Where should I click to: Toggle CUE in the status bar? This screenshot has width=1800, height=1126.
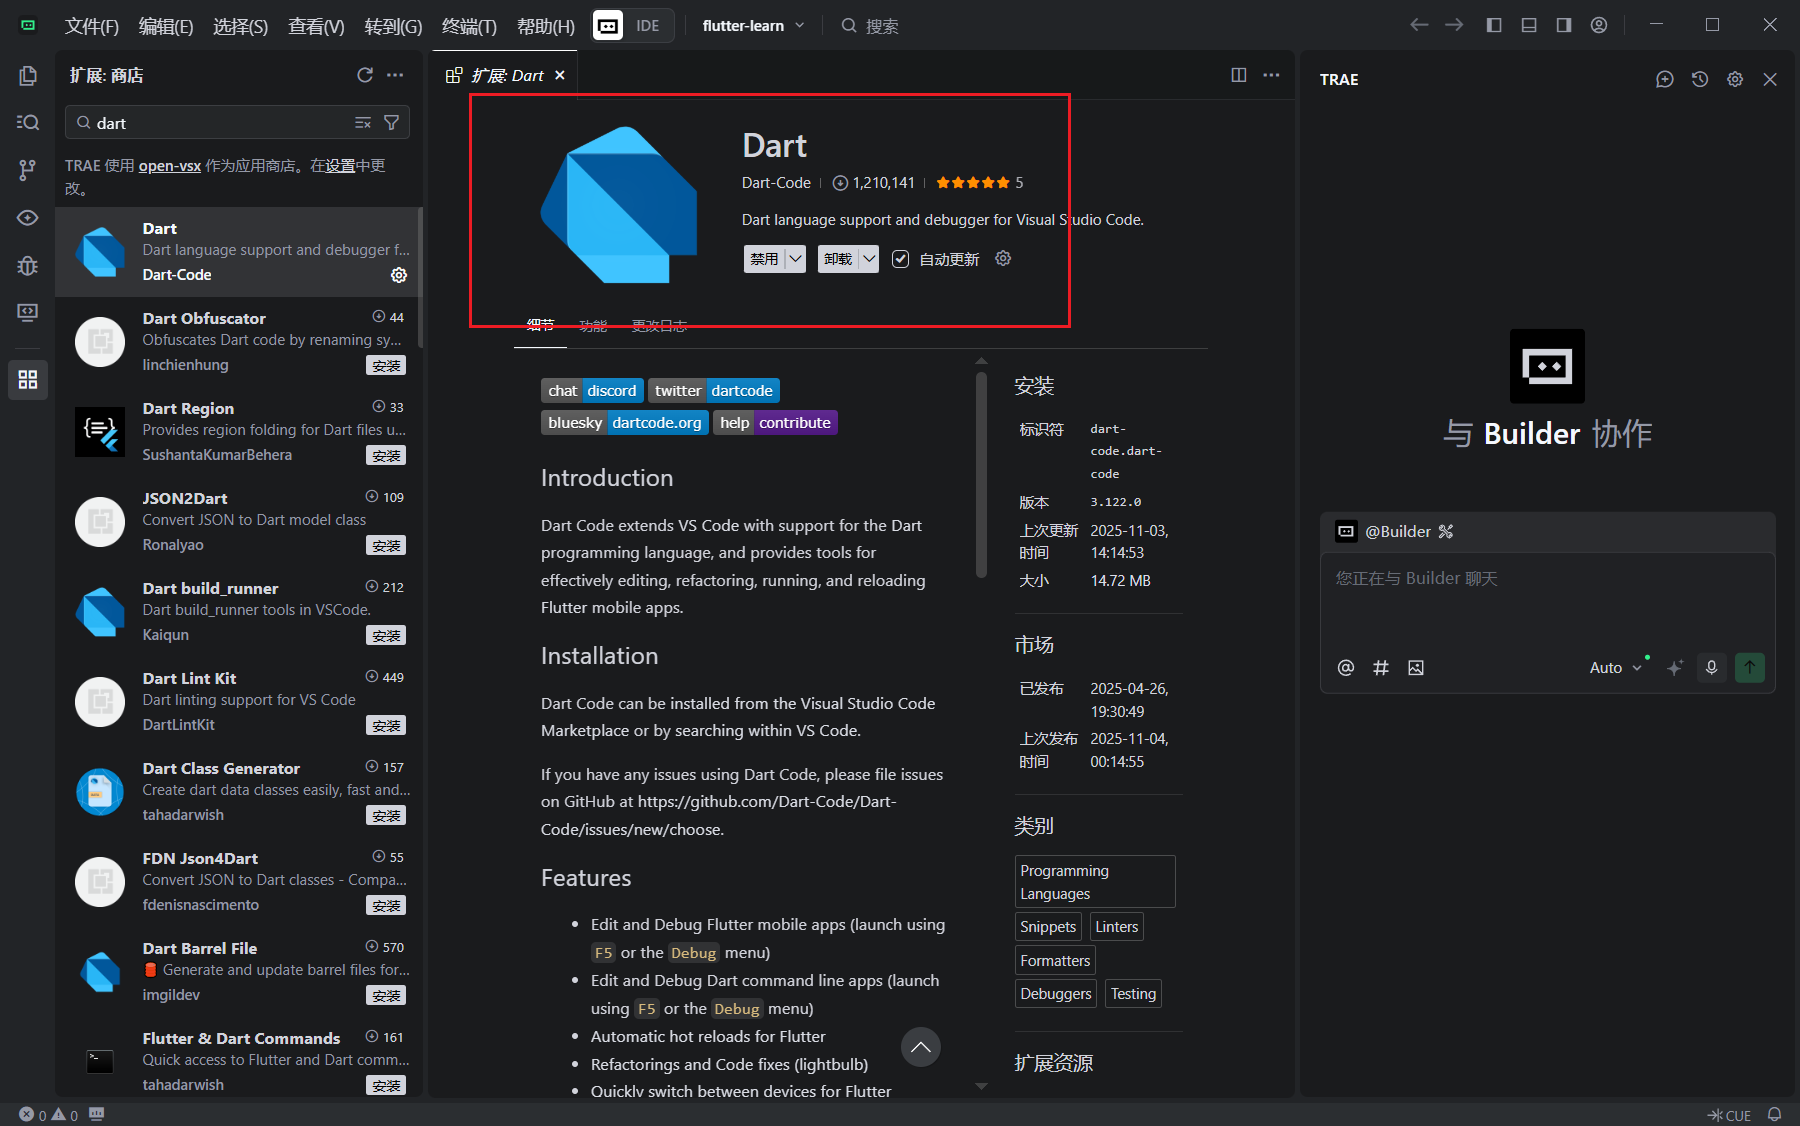click(x=1730, y=1115)
